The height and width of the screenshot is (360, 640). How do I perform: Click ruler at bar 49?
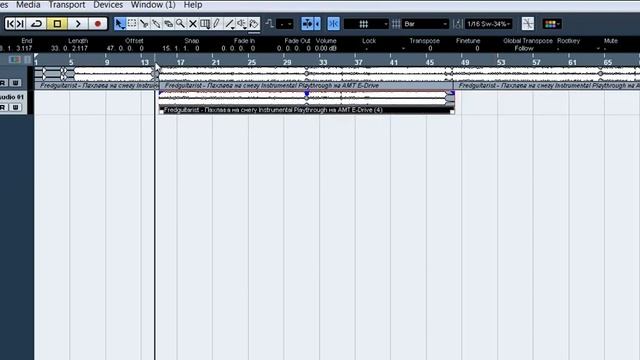tap(465, 62)
